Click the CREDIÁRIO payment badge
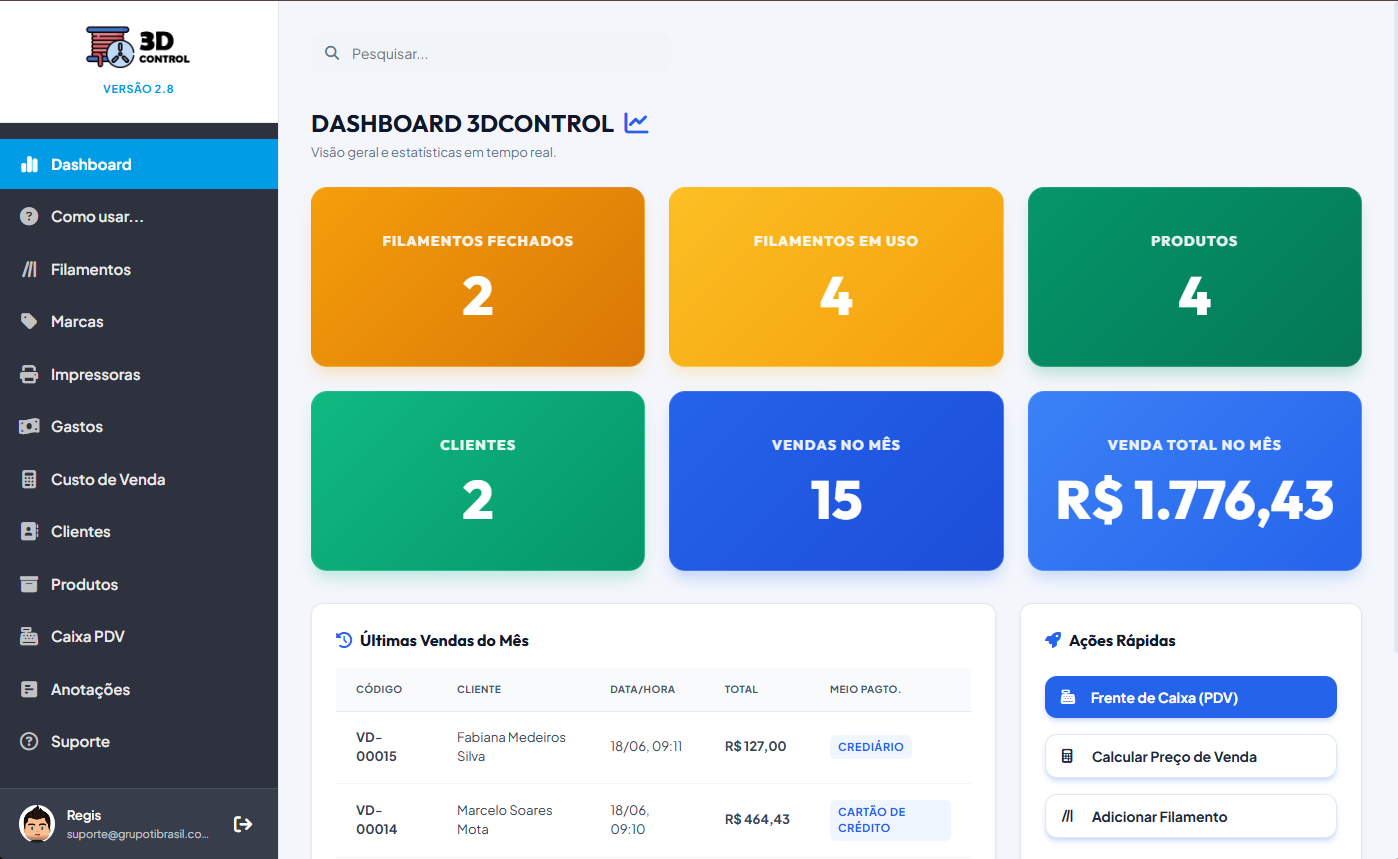Screen dimensions: 1398x859 point(871,747)
